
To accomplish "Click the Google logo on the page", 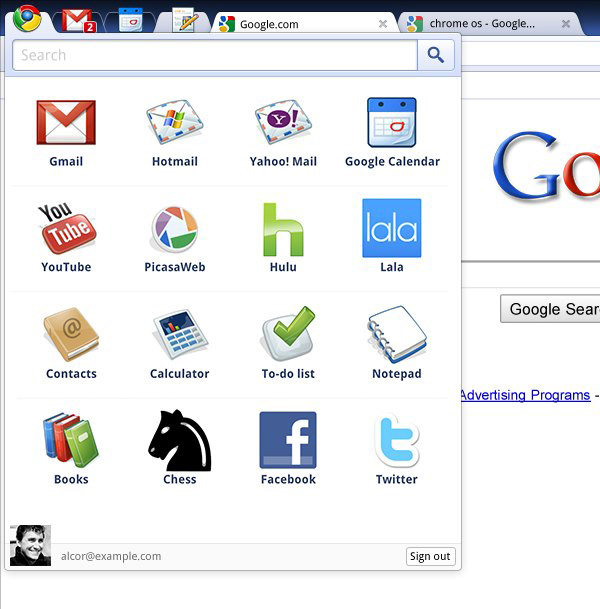I will point(547,165).
